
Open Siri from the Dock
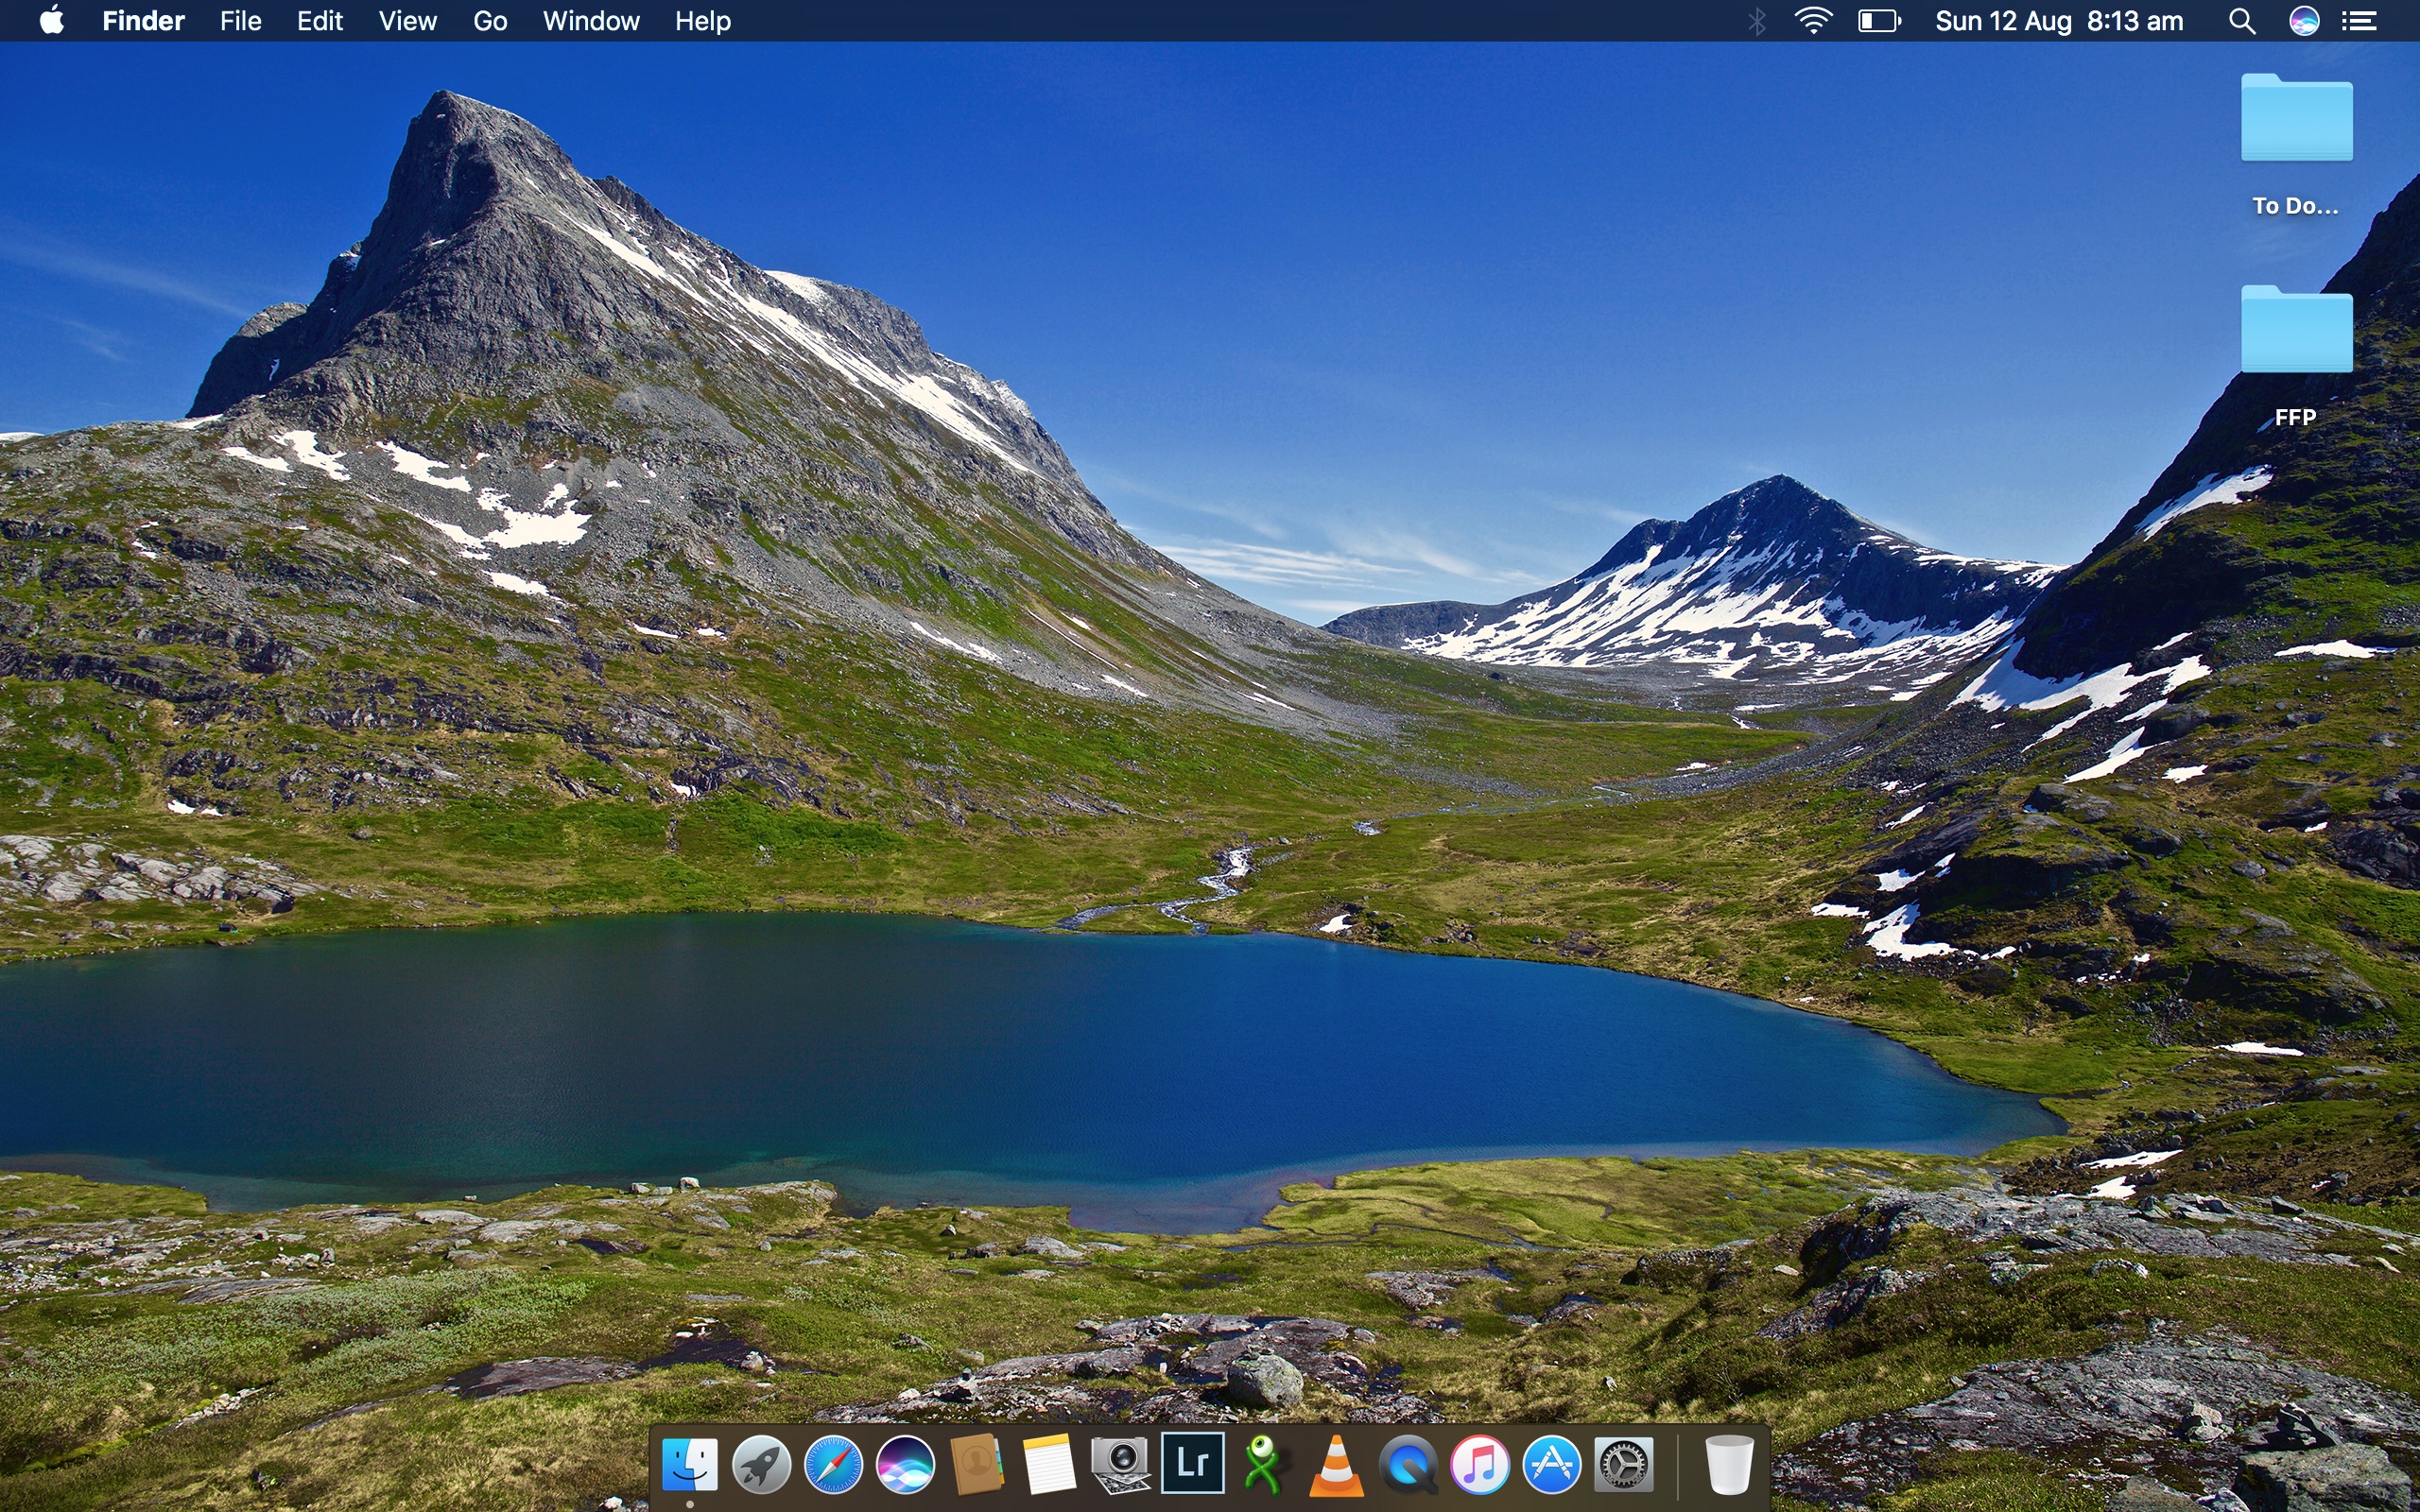pos(905,1465)
